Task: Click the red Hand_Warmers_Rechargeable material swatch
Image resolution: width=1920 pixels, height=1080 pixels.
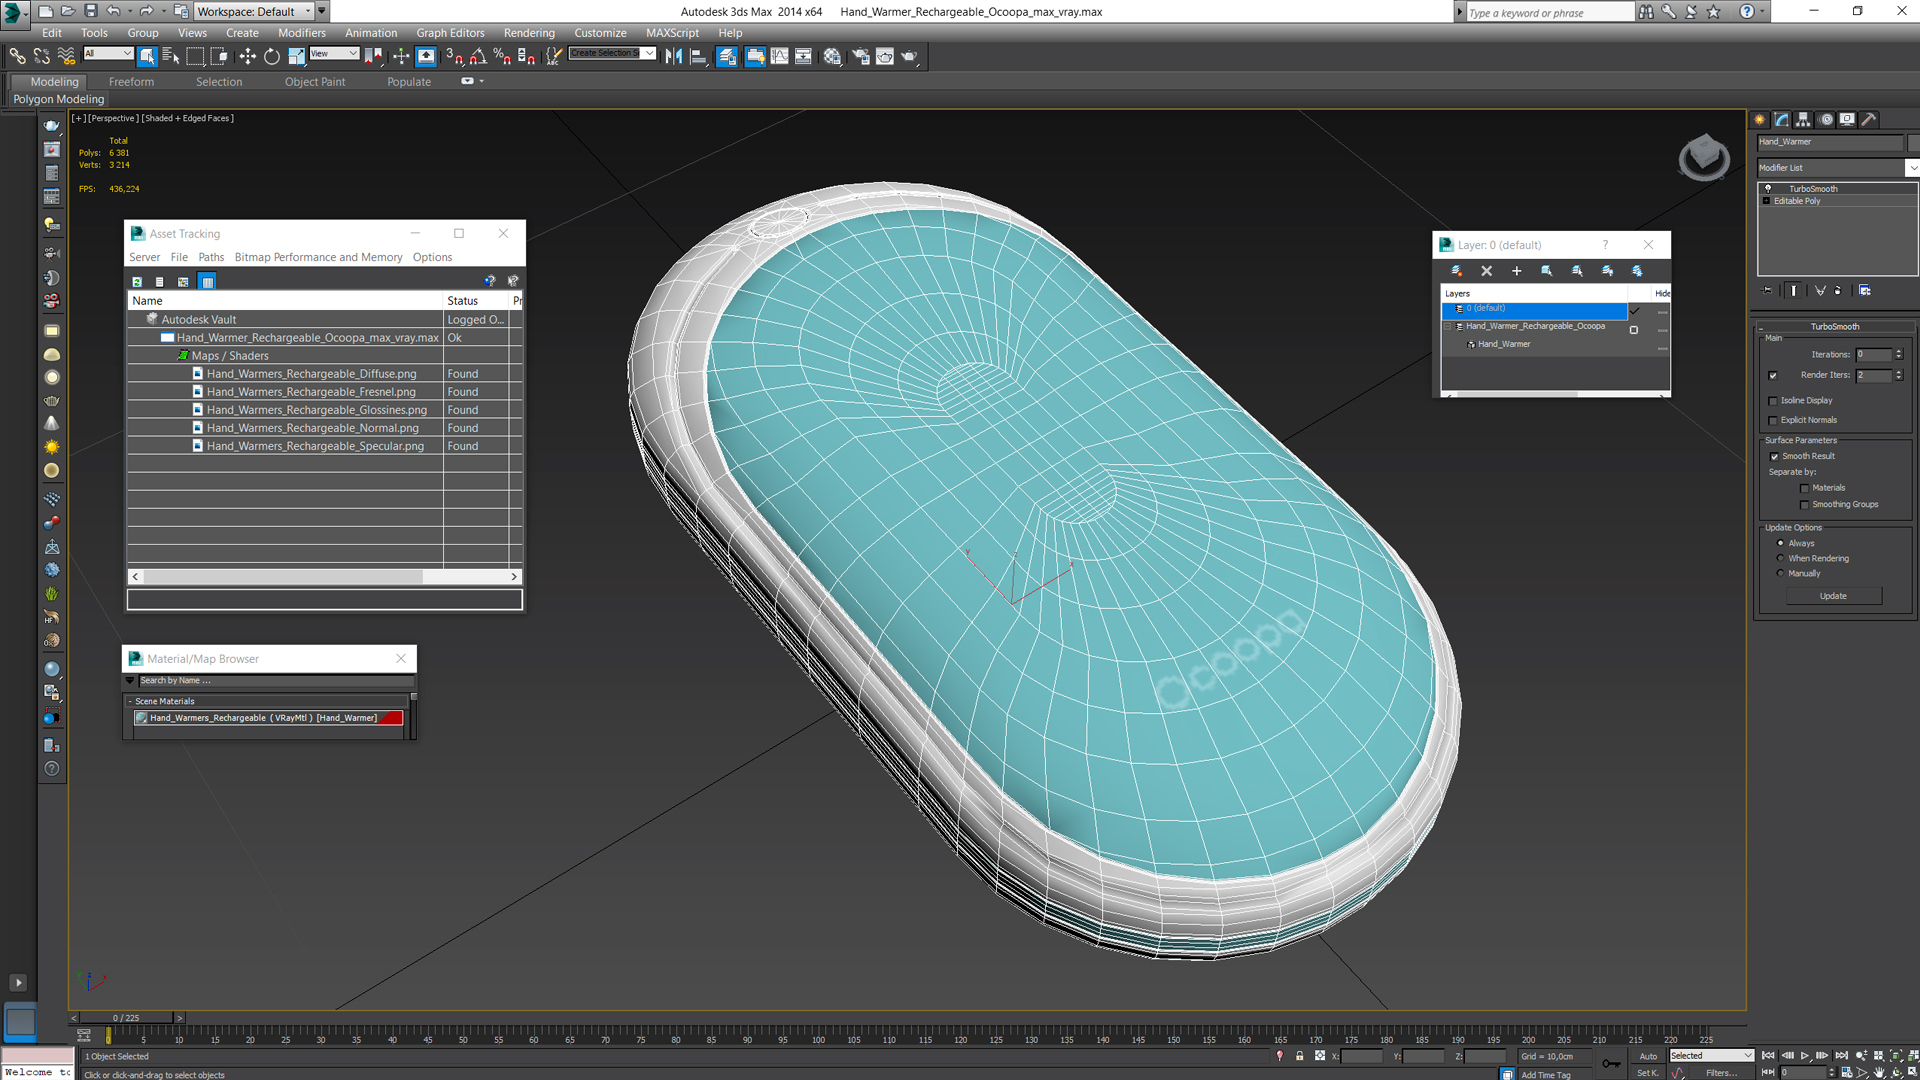Action: [392, 718]
